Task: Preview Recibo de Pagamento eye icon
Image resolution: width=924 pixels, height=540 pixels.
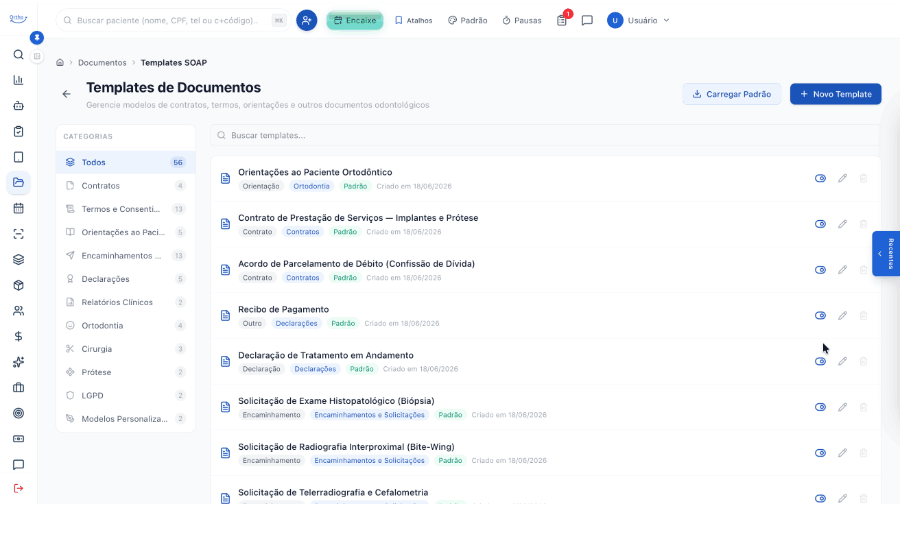Action: pyautogui.click(x=820, y=315)
